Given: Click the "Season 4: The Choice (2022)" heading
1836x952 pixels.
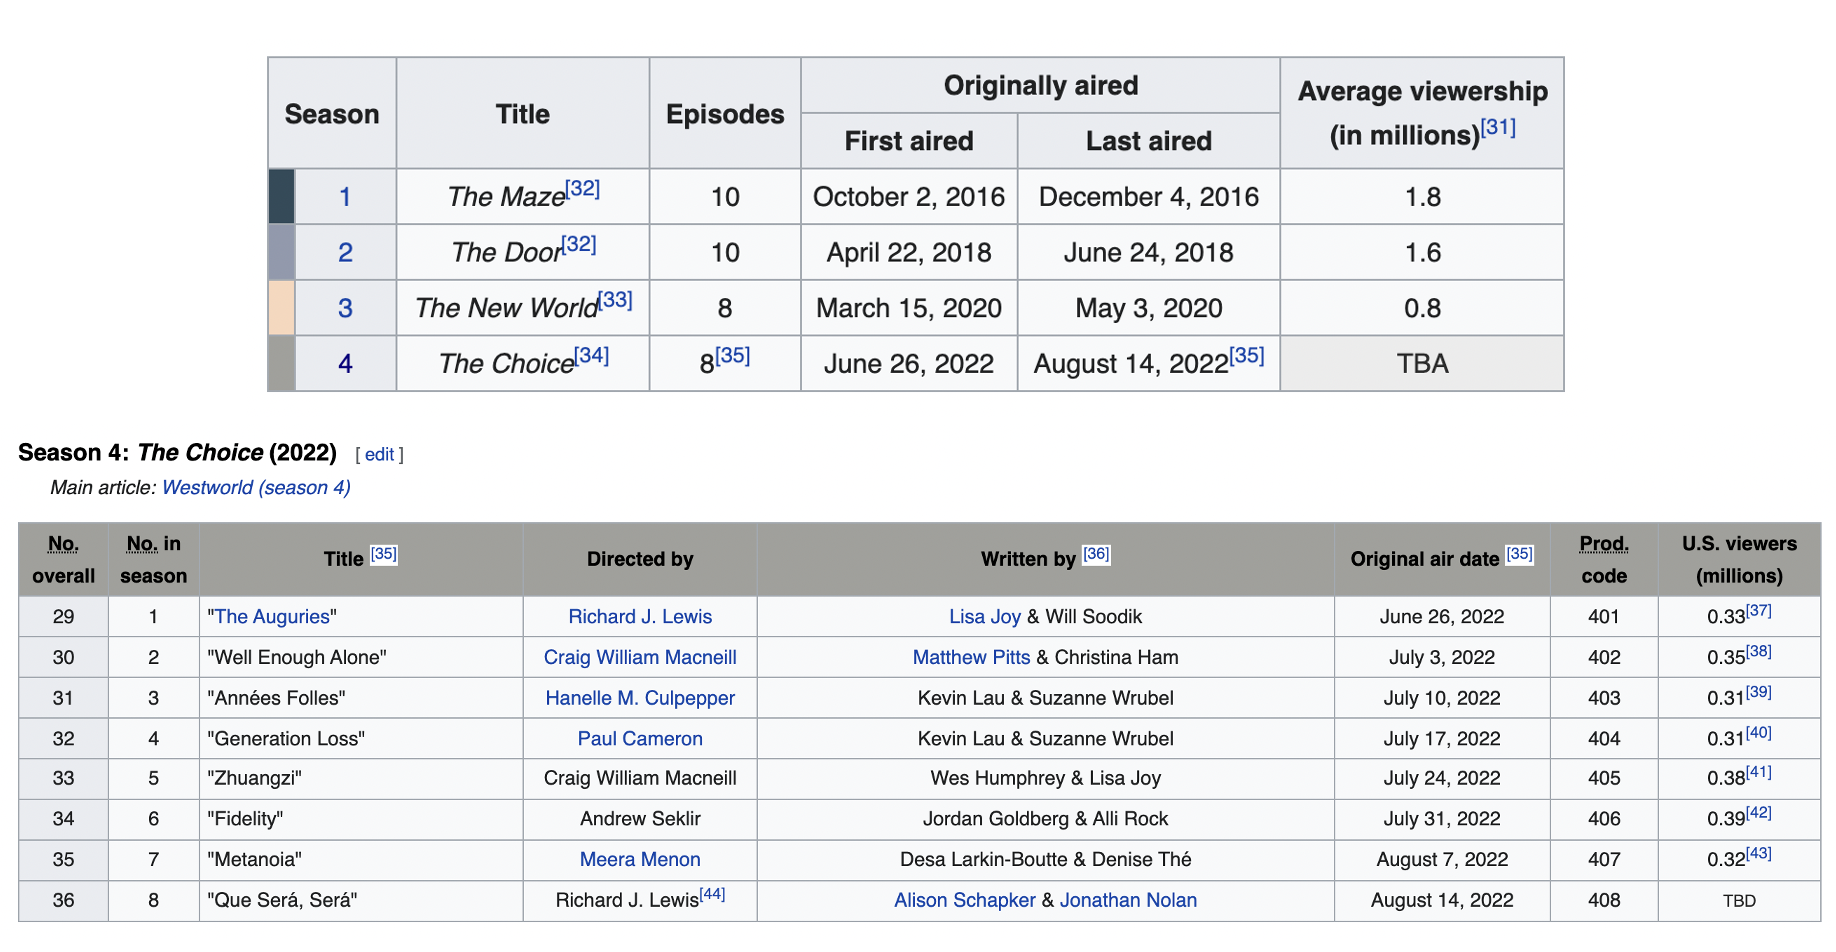Looking at the screenshot, I should [x=177, y=453].
